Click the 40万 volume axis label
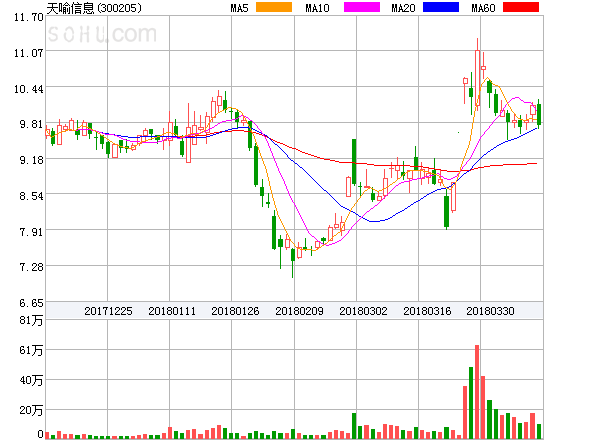This screenshot has width=600, height=440. pyautogui.click(x=31, y=380)
